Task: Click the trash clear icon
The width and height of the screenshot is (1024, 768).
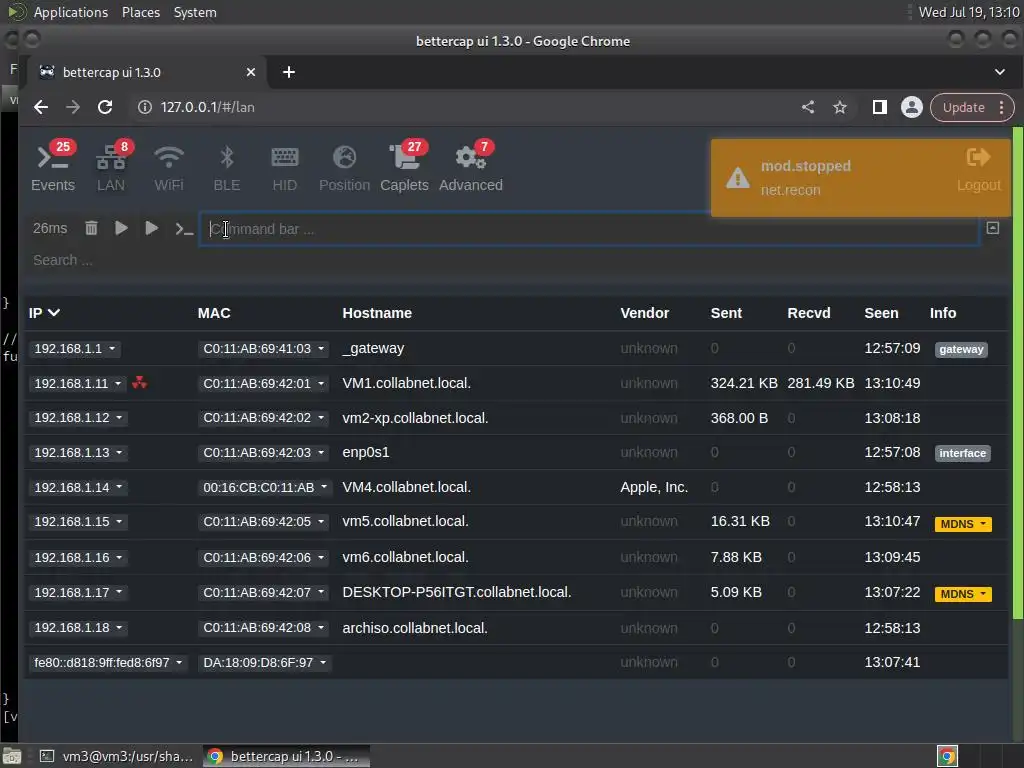Action: (91, 228)
